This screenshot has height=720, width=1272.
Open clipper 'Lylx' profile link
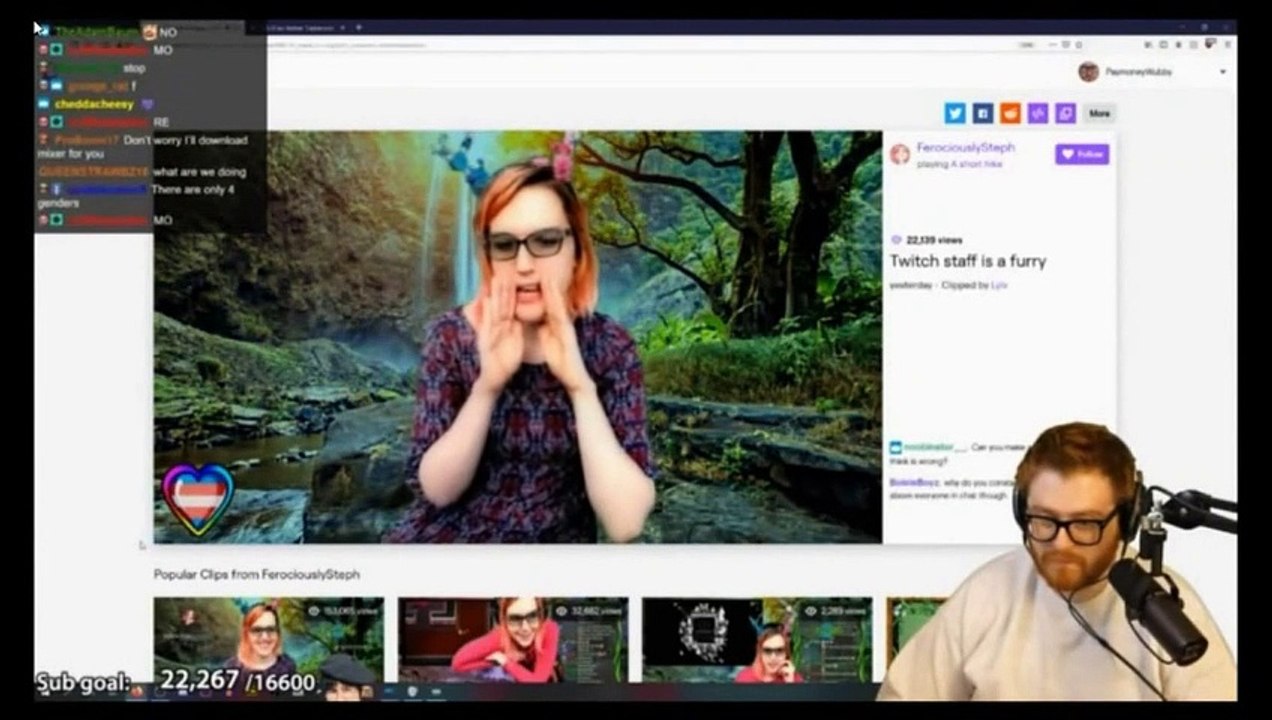point(999,285)
